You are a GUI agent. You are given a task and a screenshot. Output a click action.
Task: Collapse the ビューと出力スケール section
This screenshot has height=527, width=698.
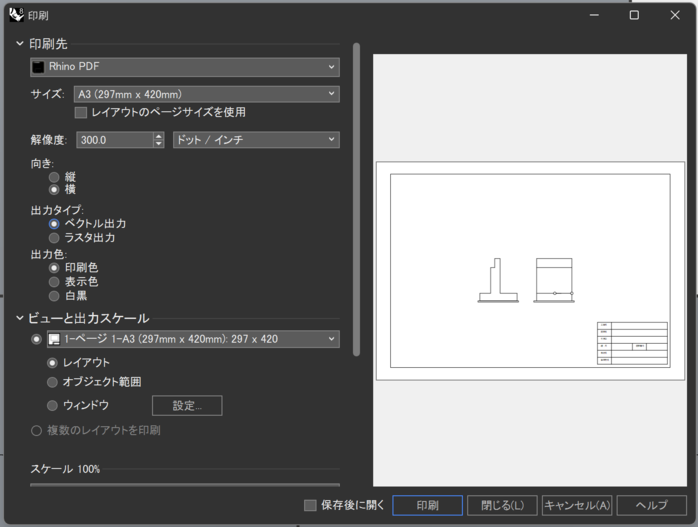(x=20, y=318)
